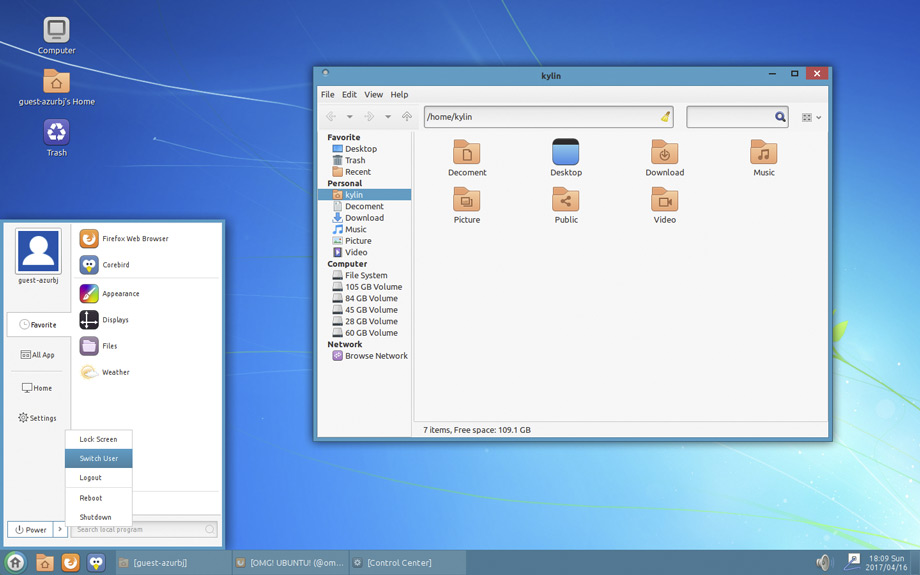Open Firefox from the taskbar

pos(70,563)
